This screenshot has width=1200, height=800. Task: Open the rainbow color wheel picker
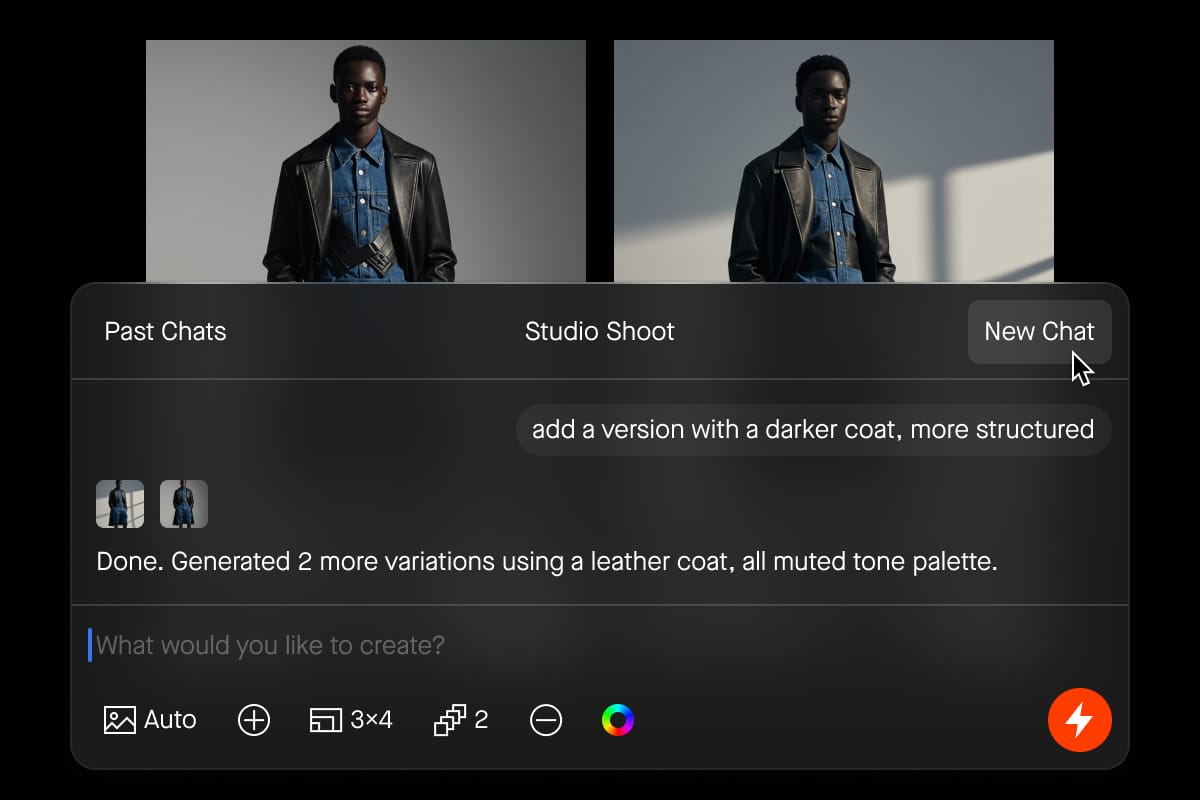(x=618, y=720)
